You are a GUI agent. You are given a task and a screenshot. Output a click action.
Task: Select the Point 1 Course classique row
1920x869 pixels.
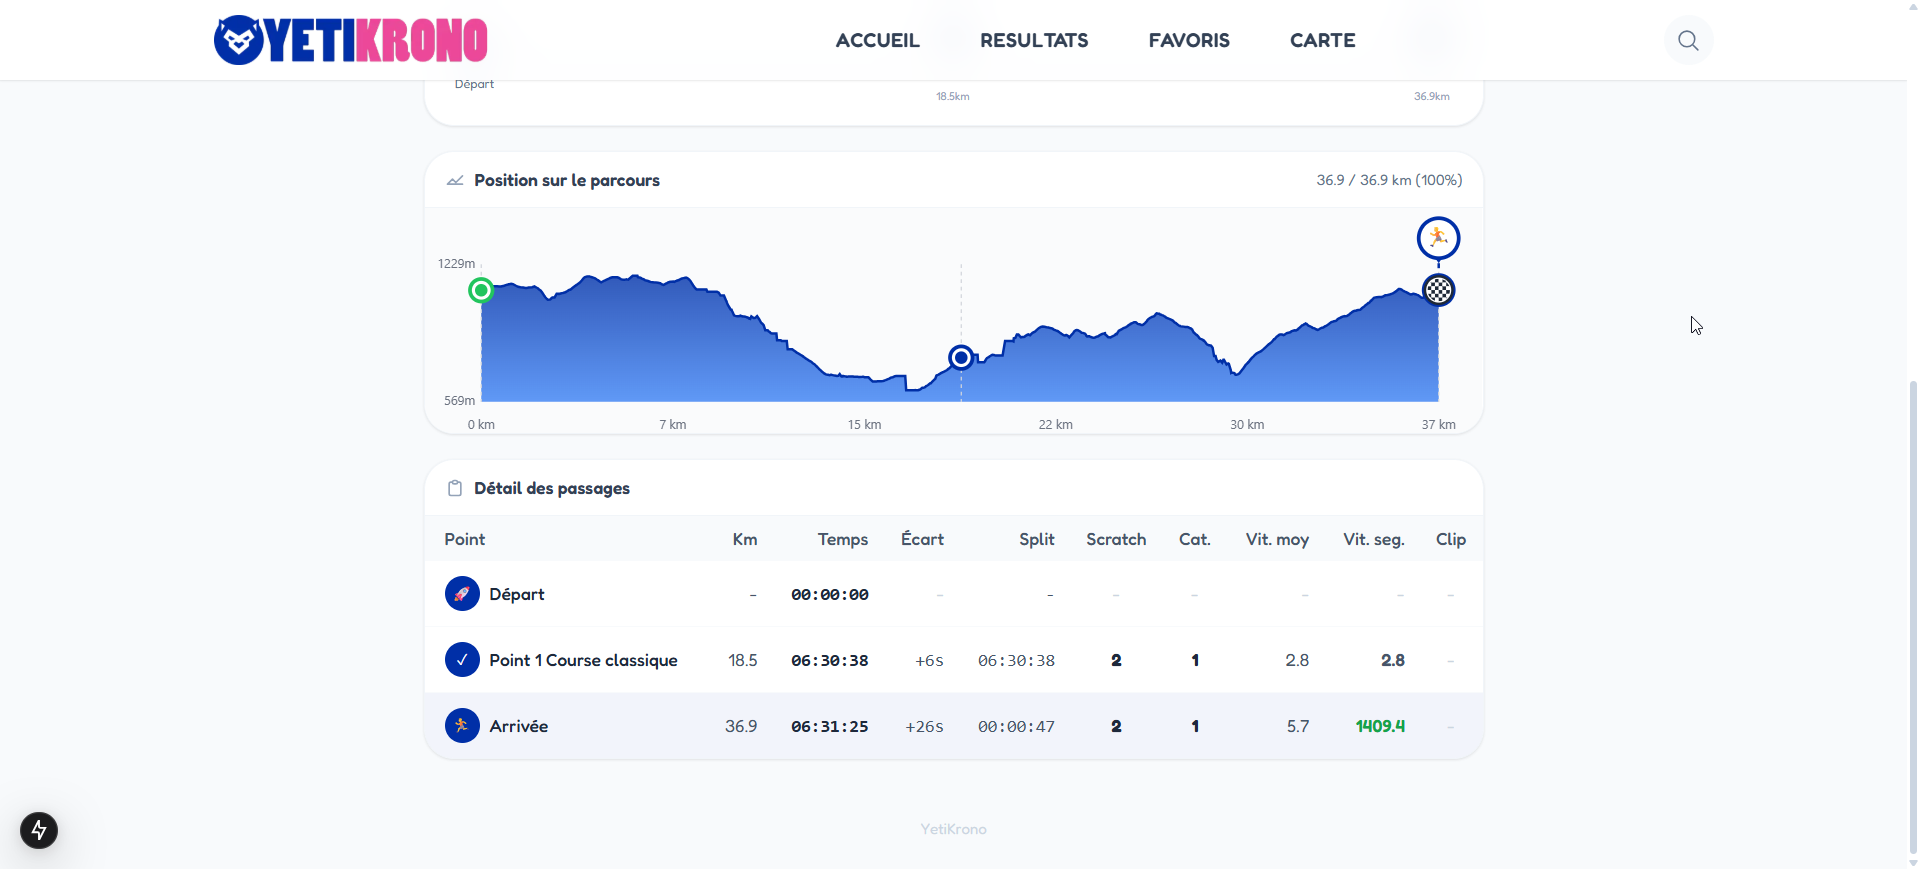(583, 660)
